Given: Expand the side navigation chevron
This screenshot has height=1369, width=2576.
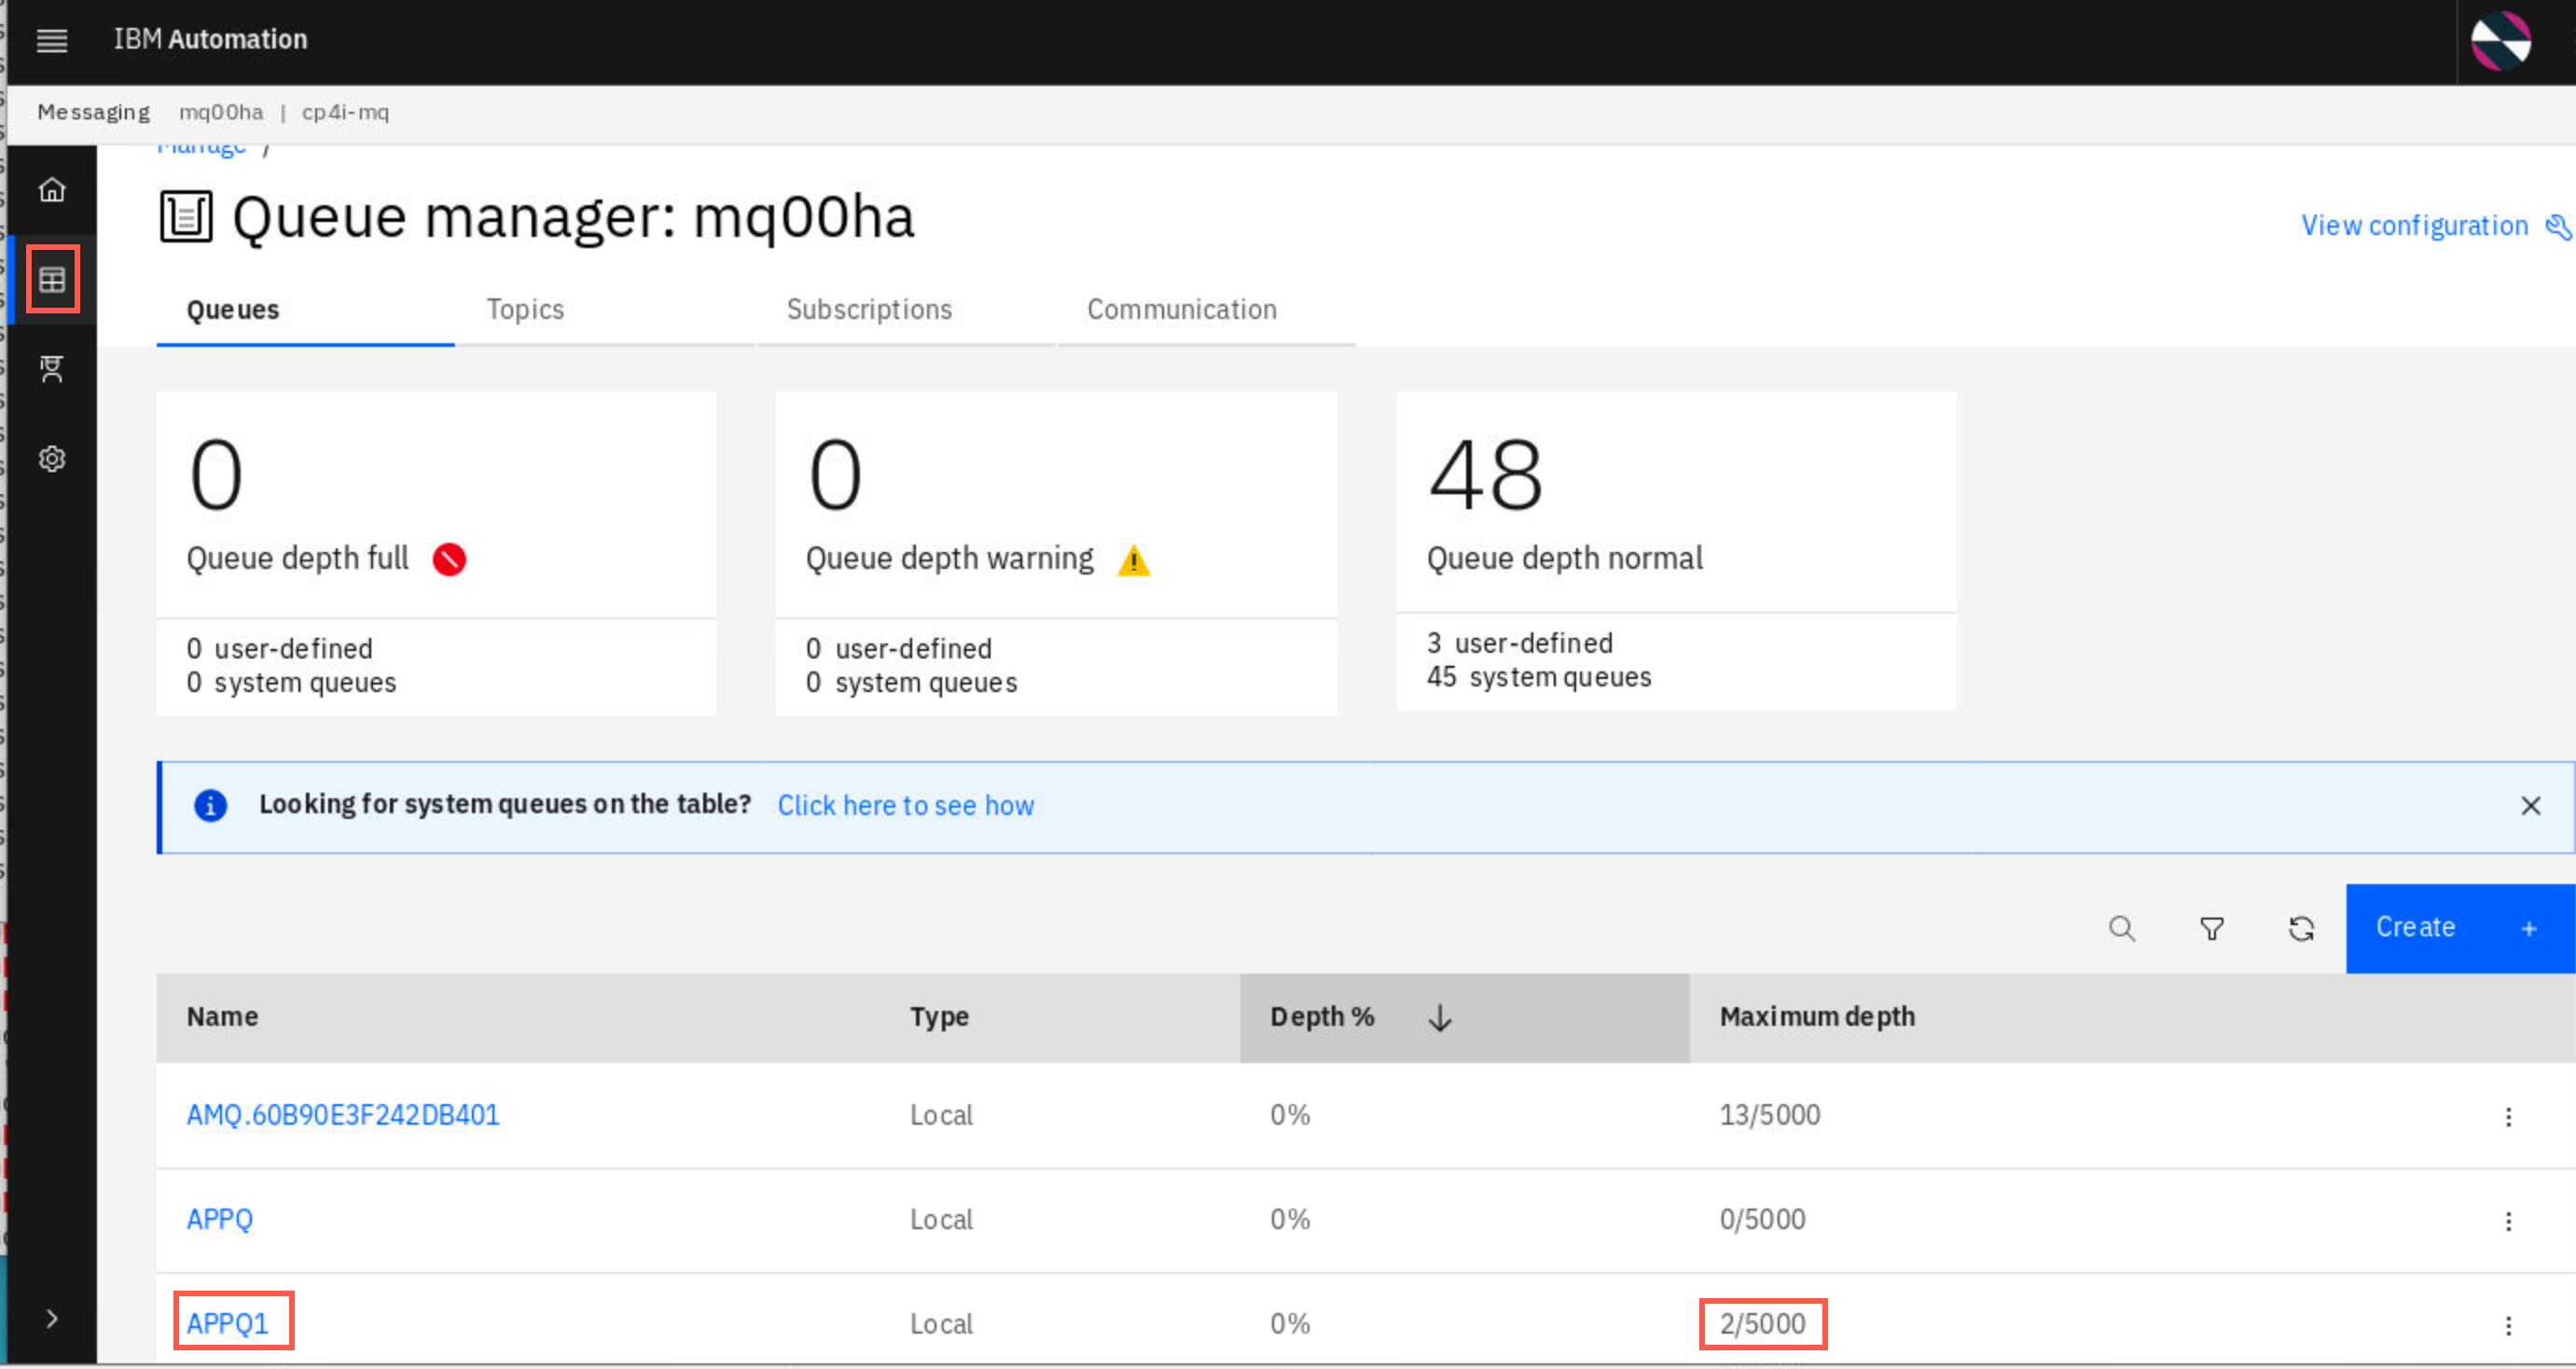Looking at the screenshot, I should (x=52, y=1319).
